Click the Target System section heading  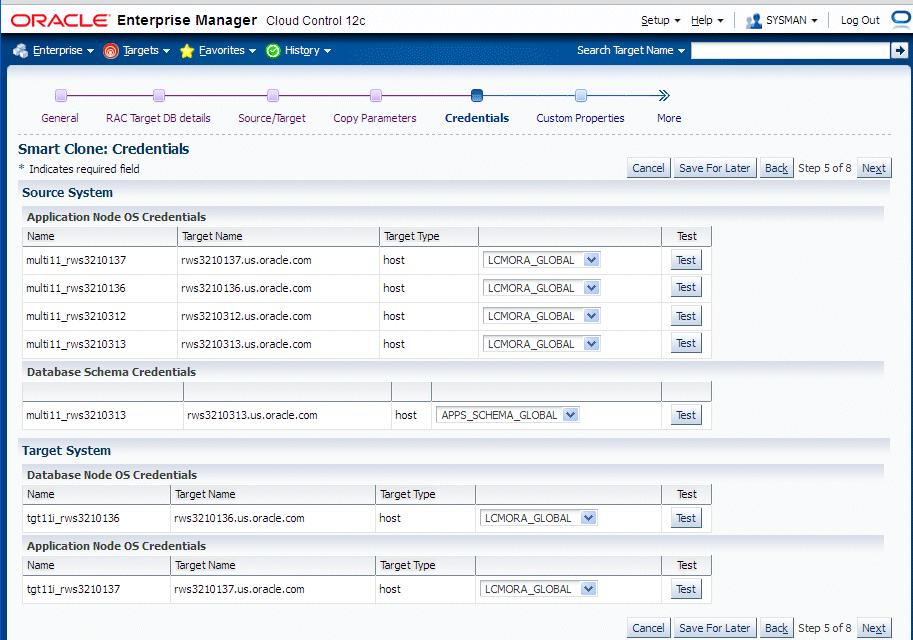(66, 451)
